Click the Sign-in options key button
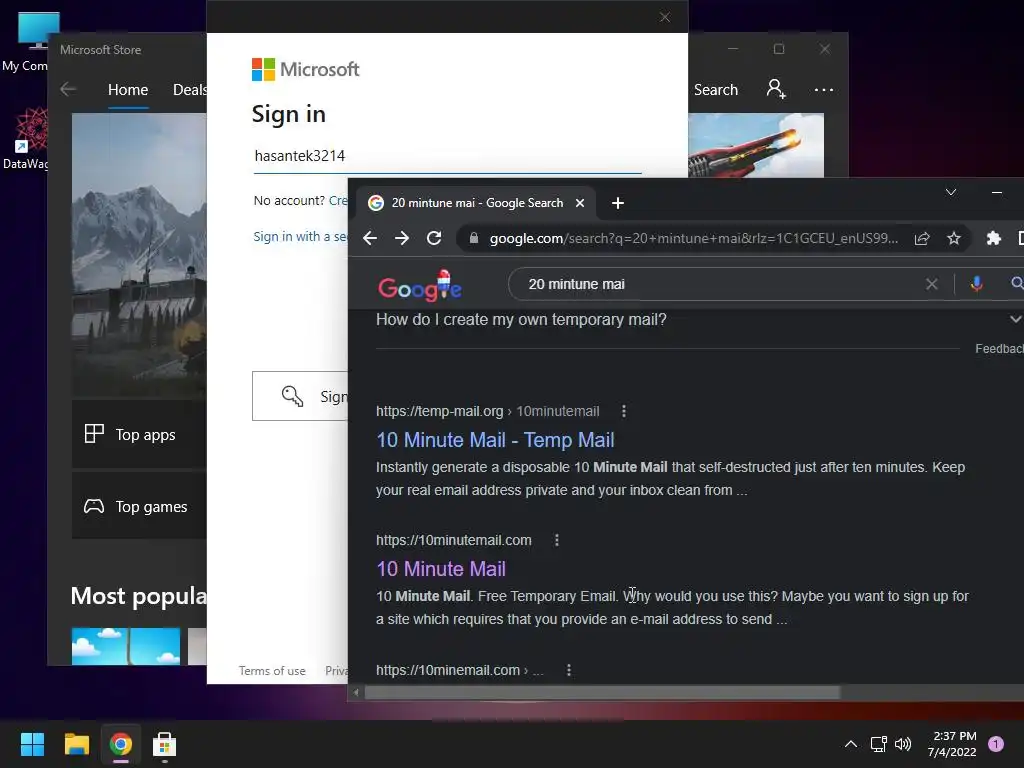 click(x=300, y=396)
